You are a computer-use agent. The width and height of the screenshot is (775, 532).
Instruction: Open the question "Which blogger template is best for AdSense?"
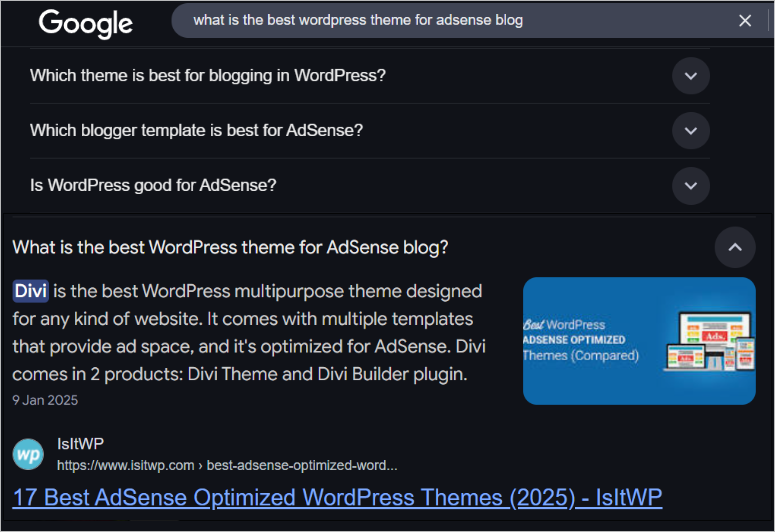click(196, 131)
